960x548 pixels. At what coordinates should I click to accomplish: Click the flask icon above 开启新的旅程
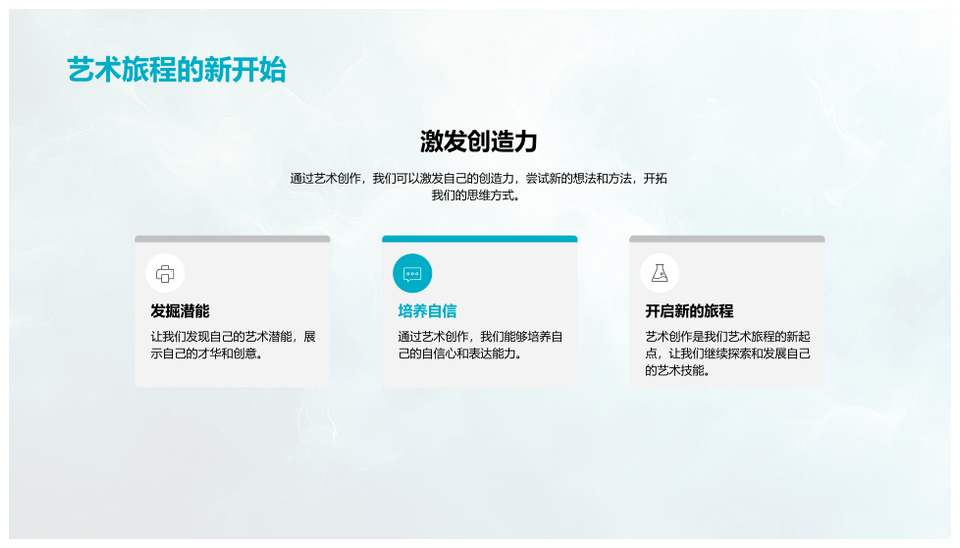click(x=659, y=273)
